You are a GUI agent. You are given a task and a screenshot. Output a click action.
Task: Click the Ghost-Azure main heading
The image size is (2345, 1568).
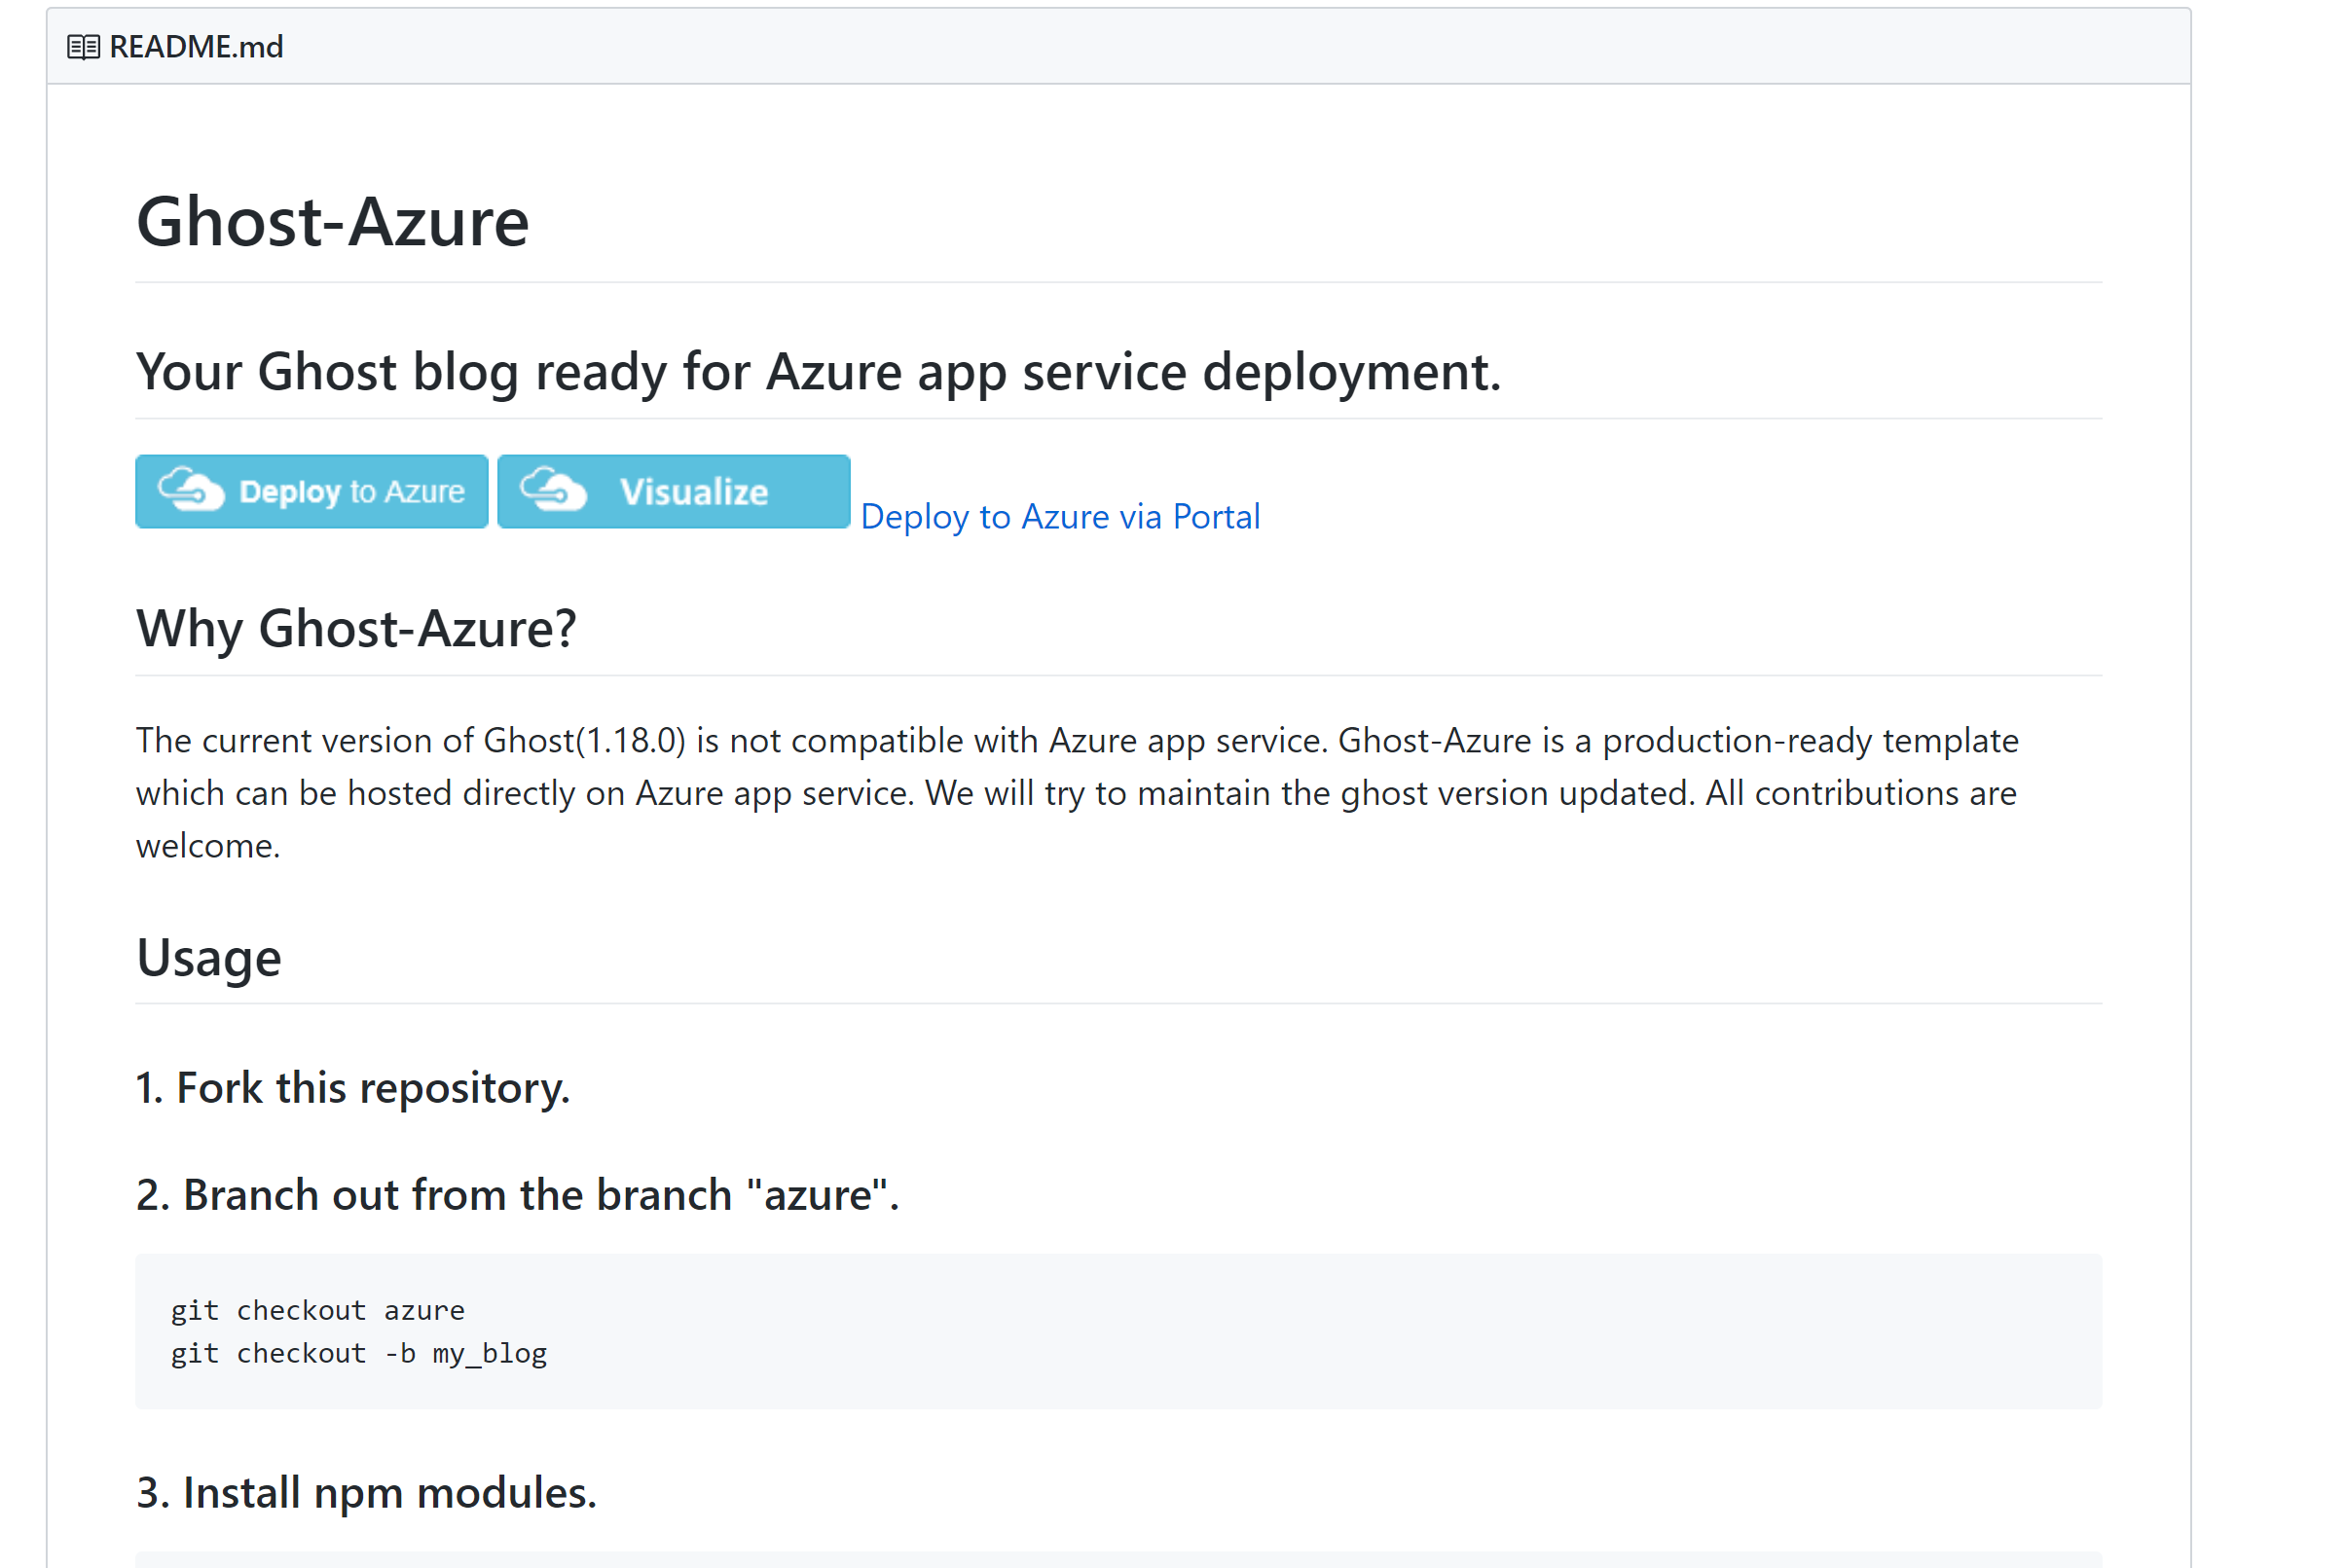(x=333, y=221)
